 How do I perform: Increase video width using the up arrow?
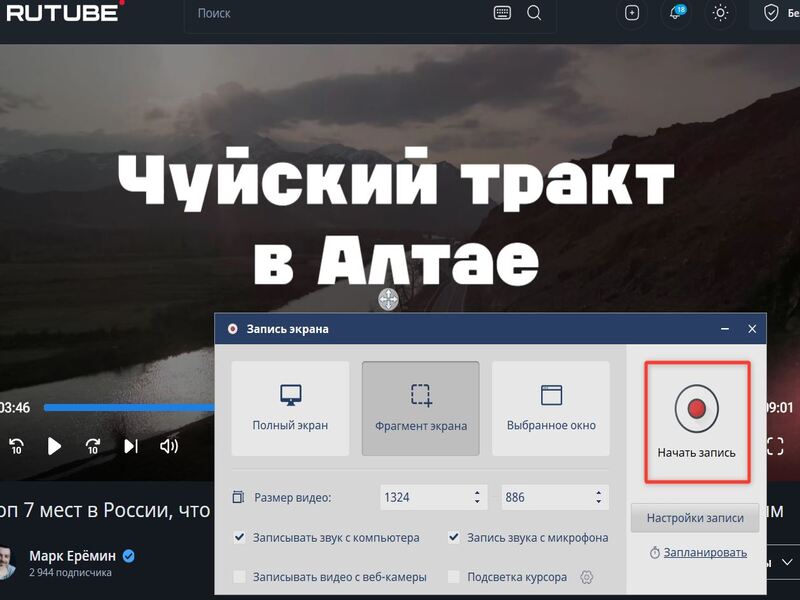pos(476,491)
